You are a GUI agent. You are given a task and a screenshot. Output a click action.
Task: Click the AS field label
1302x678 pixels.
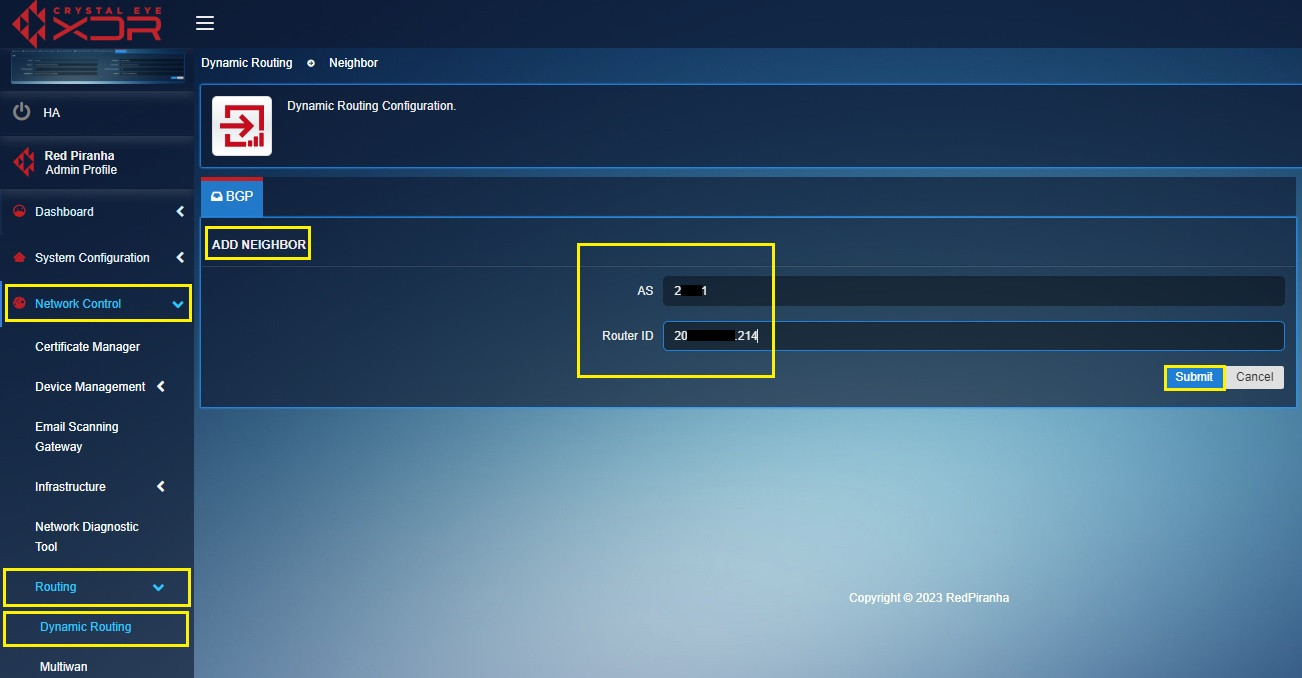[x=645, y=291]
